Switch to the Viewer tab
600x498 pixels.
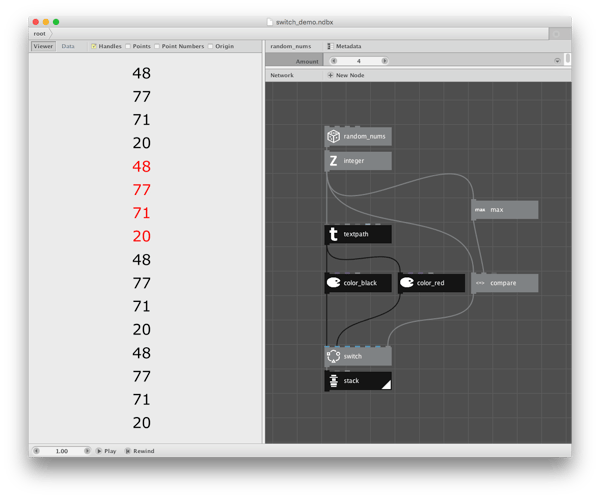[x=43, y=46]
